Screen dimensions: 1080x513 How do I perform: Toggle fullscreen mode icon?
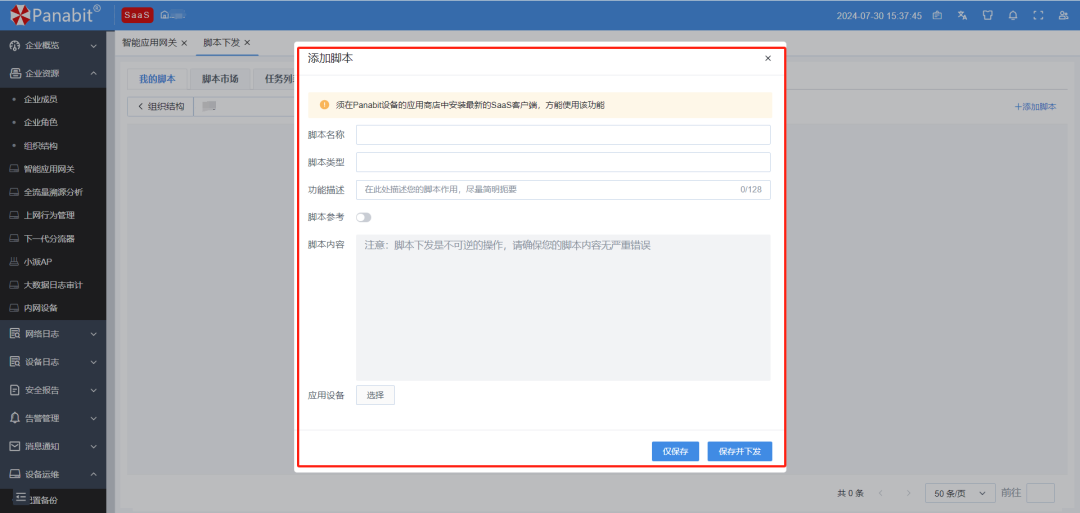pos(1038,15)
